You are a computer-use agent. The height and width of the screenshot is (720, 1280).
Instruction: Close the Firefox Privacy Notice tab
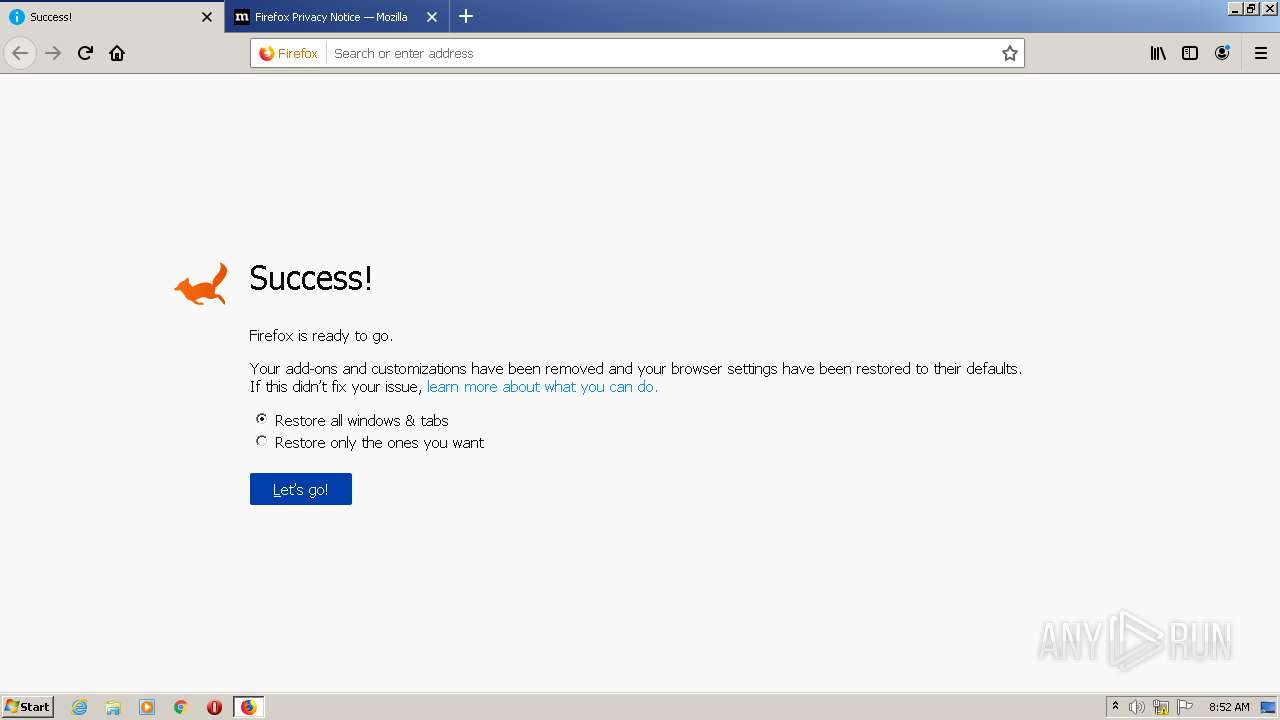pos(432,17)
